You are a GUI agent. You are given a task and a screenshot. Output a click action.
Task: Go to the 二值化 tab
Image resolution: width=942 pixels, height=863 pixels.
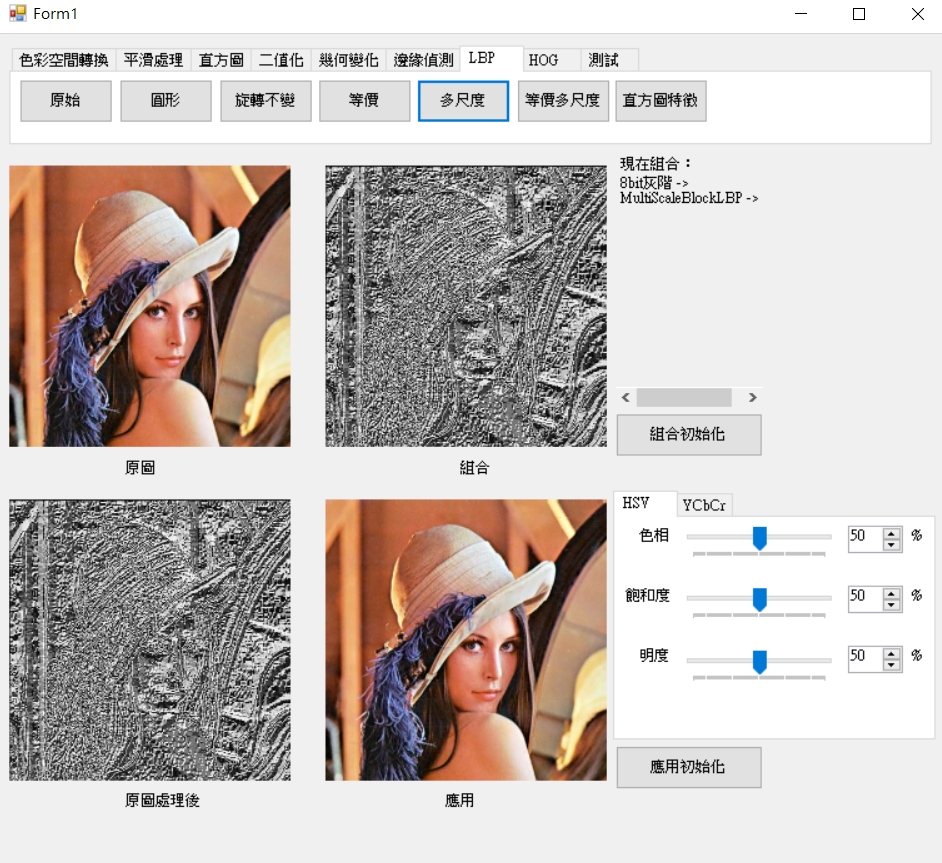coord(281,60)
